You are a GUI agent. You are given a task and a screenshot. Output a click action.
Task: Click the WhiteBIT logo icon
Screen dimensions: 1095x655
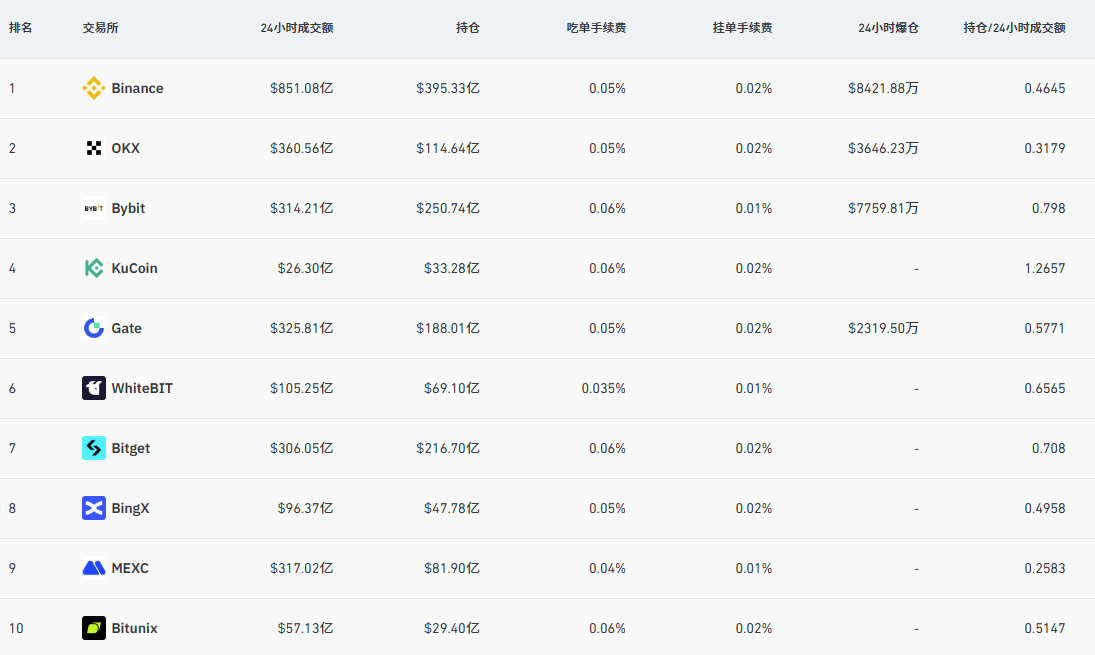click(x=93, y=388)
